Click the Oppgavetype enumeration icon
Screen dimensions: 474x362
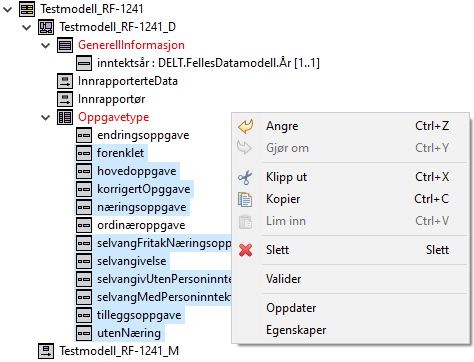point(65,117)
